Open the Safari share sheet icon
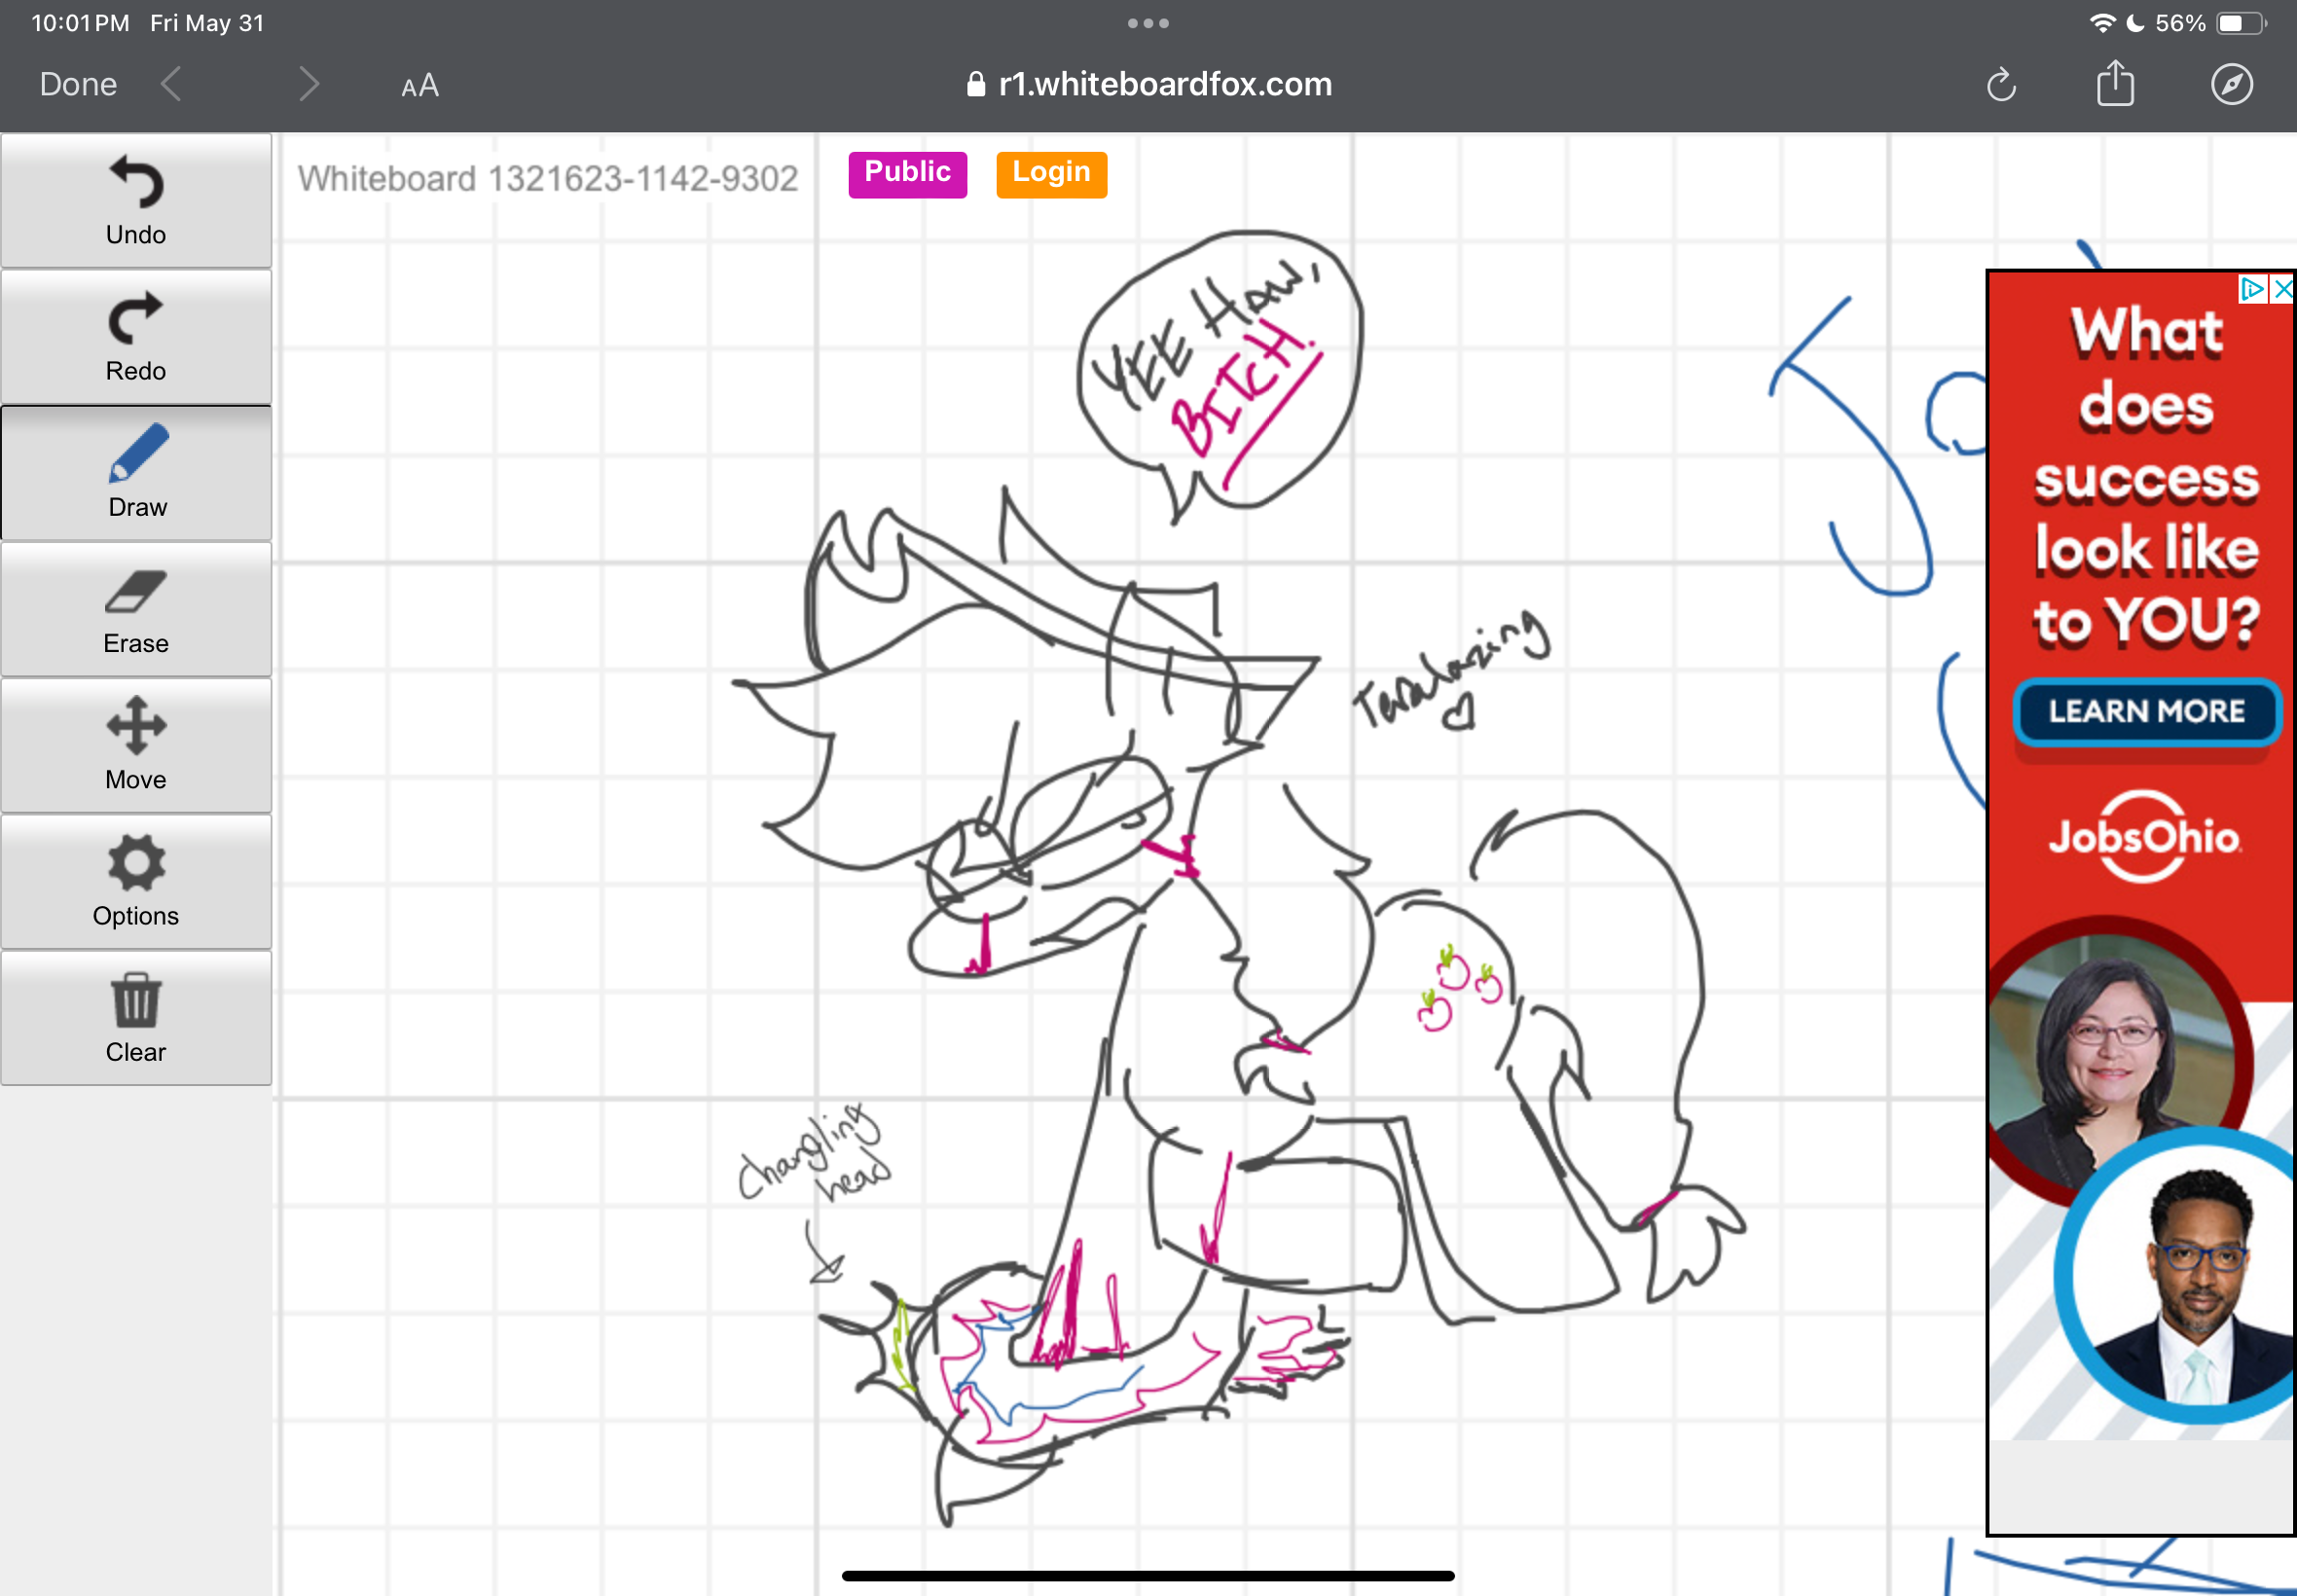Screen dimensions: 2297x1596 [x=2115, y=84]
